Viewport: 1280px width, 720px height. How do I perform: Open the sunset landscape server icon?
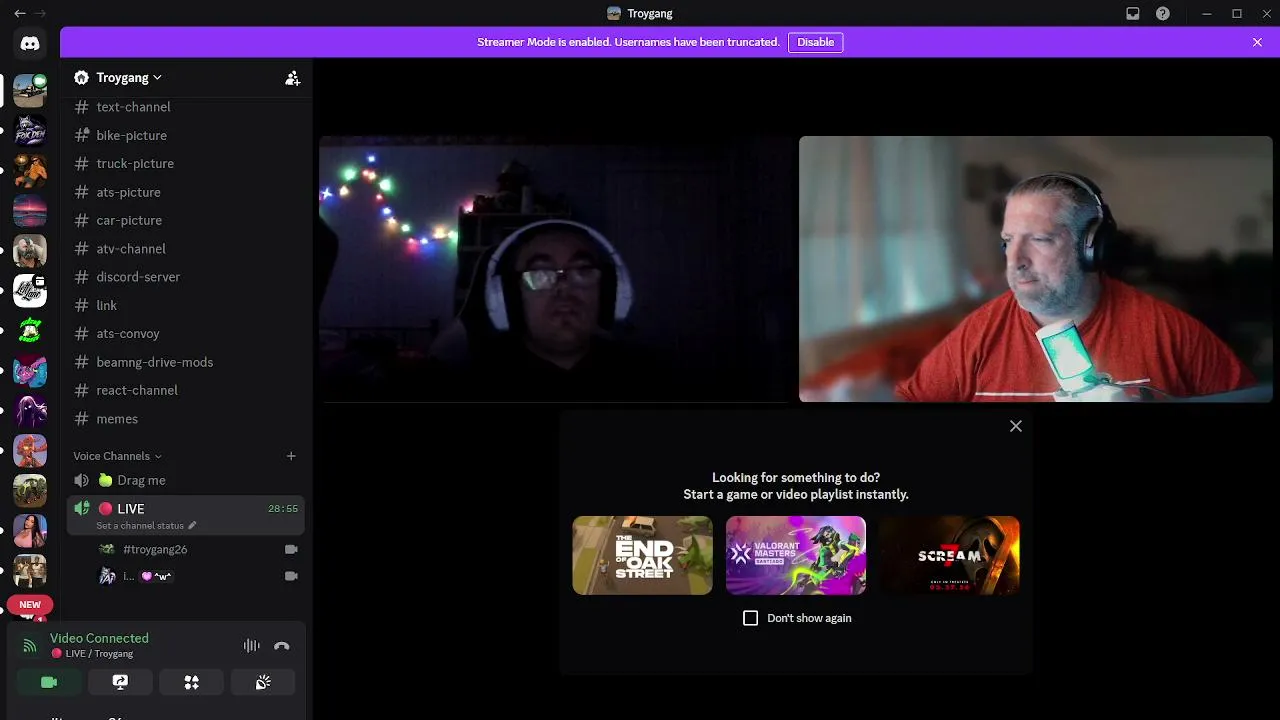[x=30, y=210]
